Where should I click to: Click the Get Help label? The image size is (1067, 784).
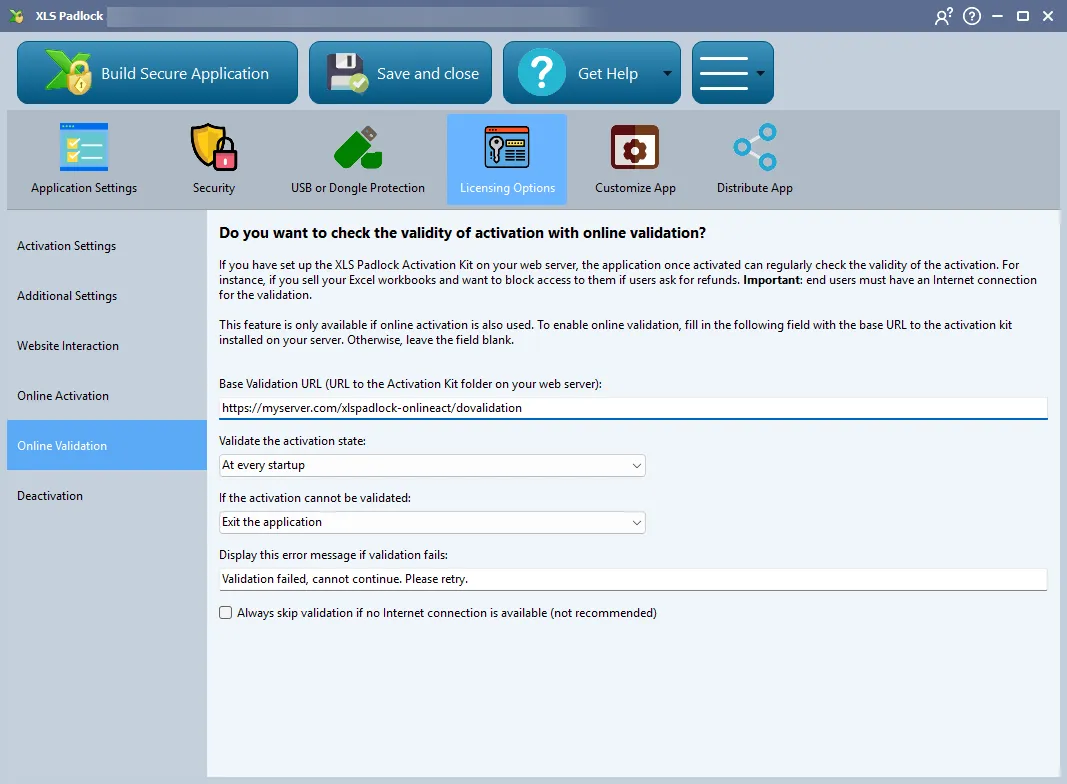[608, 74]
